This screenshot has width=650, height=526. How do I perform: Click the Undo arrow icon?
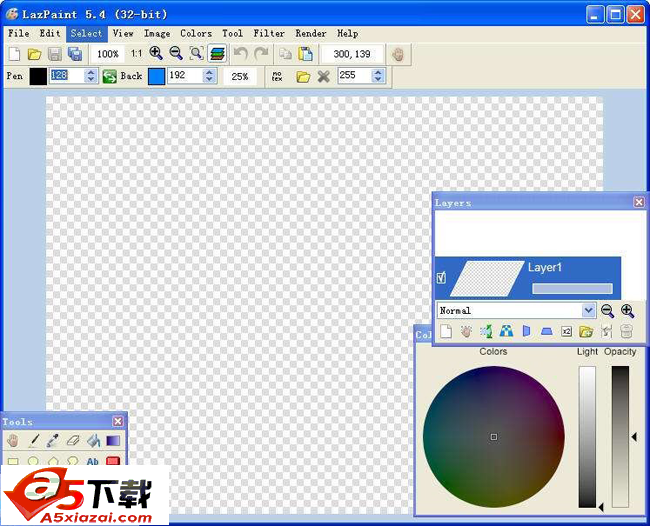coord(241,53)
